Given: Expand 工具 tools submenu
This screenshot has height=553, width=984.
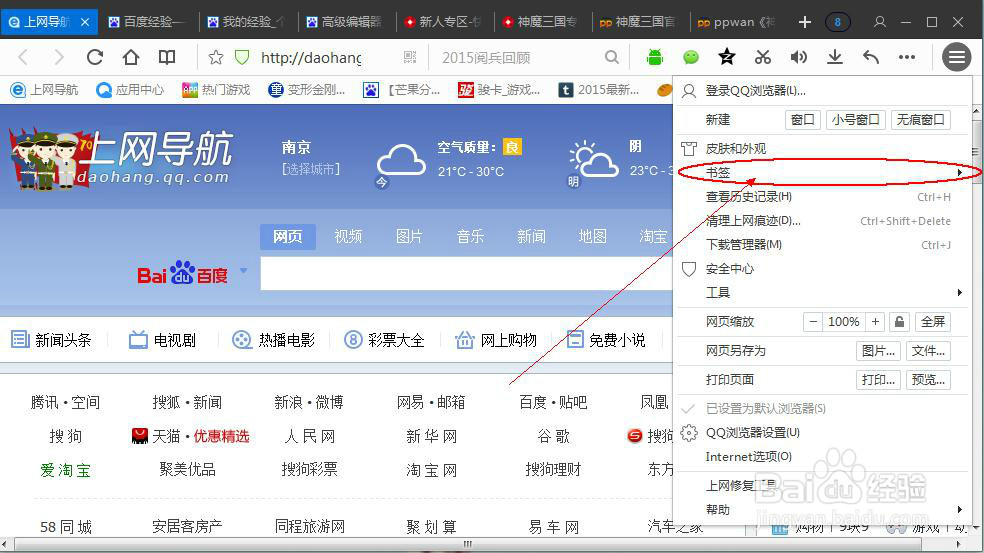Looking at the screenshot, I should pyautogui.click(x=823, y=293).
